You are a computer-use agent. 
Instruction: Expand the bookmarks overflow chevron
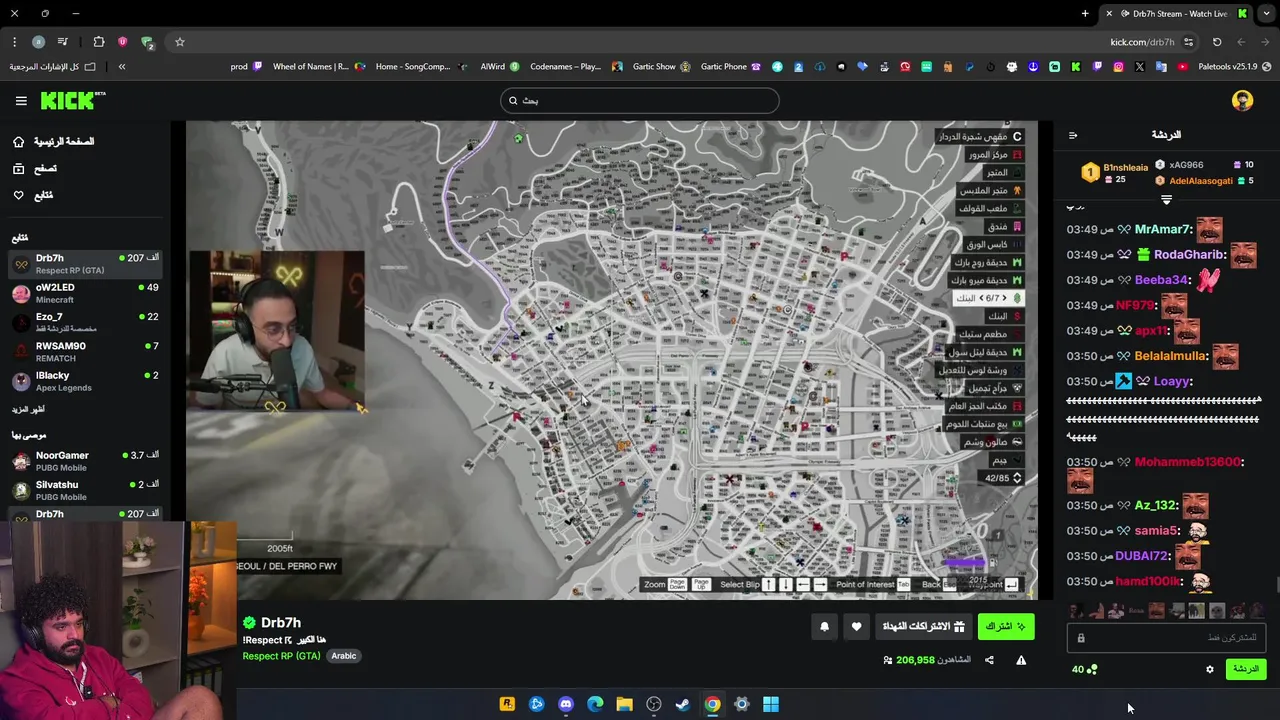click(122, 67)
